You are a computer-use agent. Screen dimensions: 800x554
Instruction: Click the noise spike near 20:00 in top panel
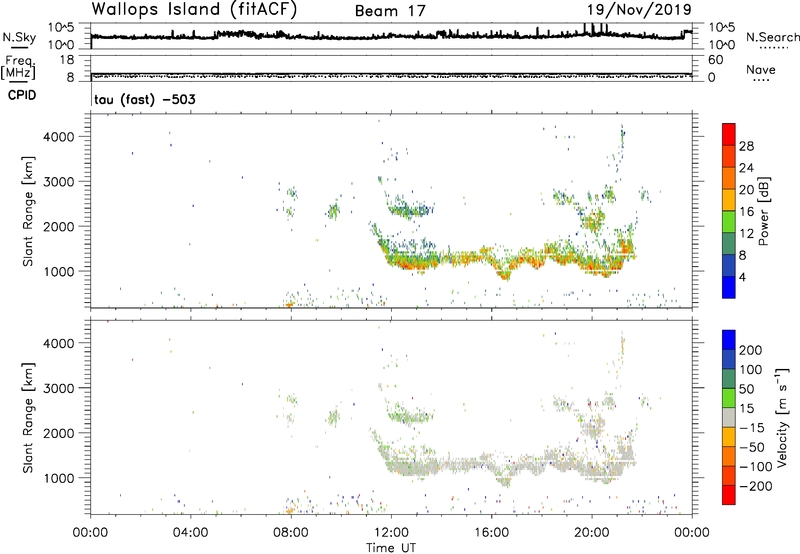pos(592,29)
